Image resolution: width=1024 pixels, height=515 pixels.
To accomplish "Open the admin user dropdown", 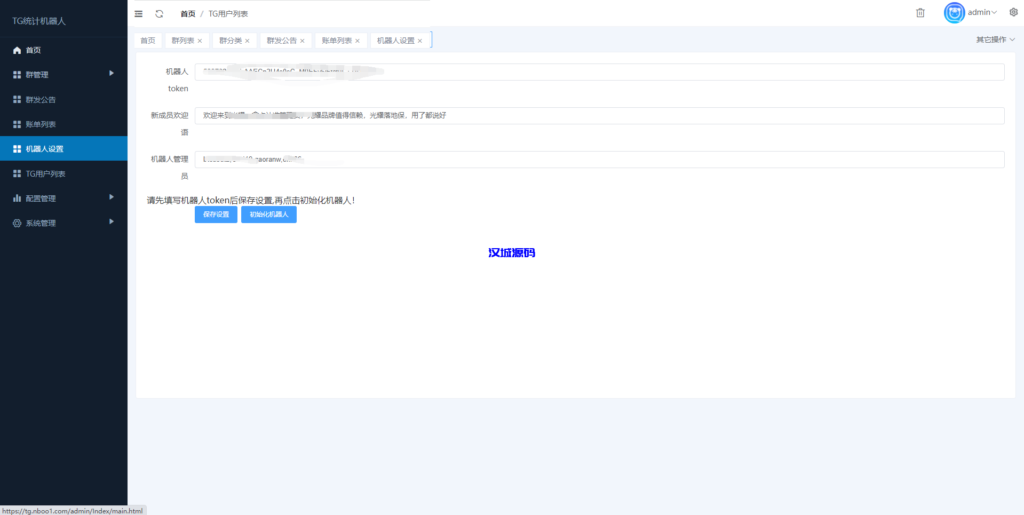I will click(x=985, y=12).
